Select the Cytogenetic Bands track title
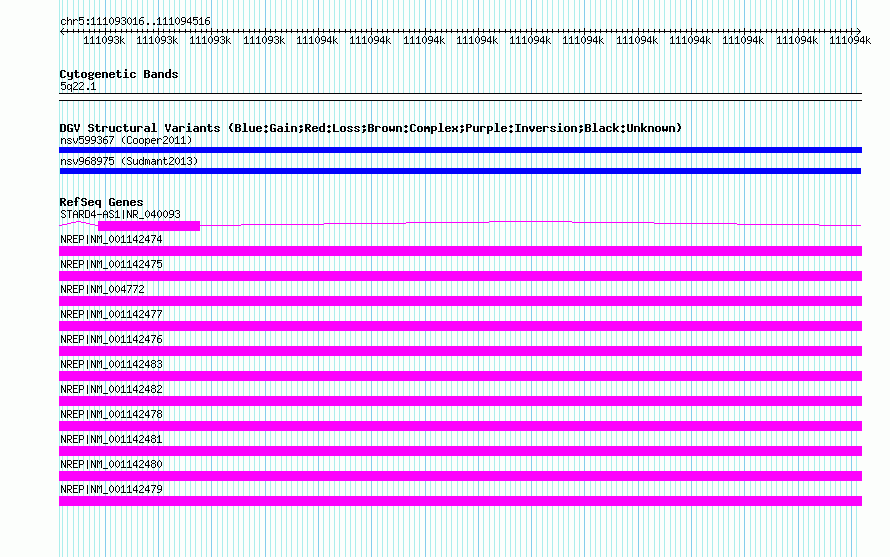Screen dimensions: 890x557 [x=119, y=74]
